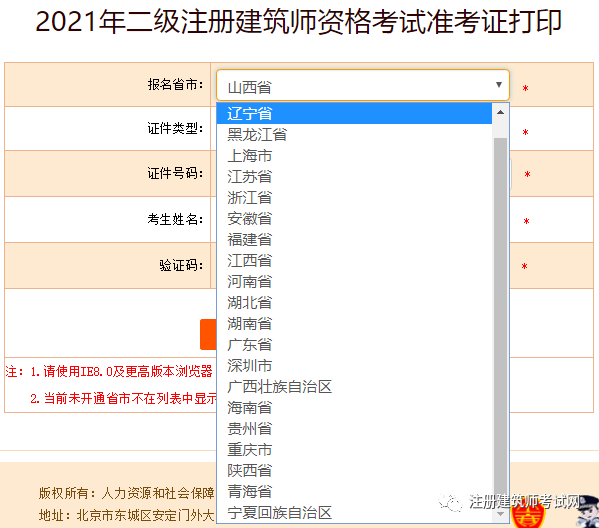Select 上海市 option

tap(354, 155)
